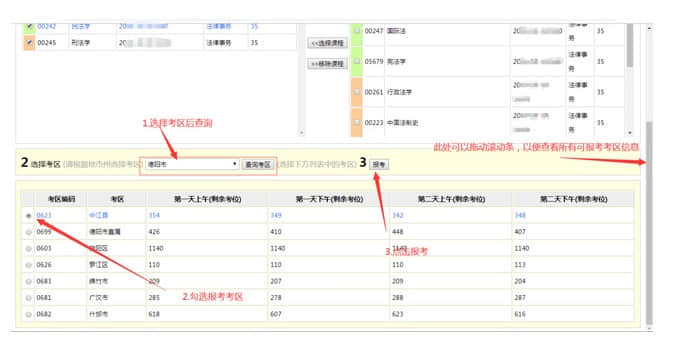Image resolution: width=680 pixels, height=362 pixels.
Task: Click the up arrow of the page scrollbar
Action: (649, 28)
